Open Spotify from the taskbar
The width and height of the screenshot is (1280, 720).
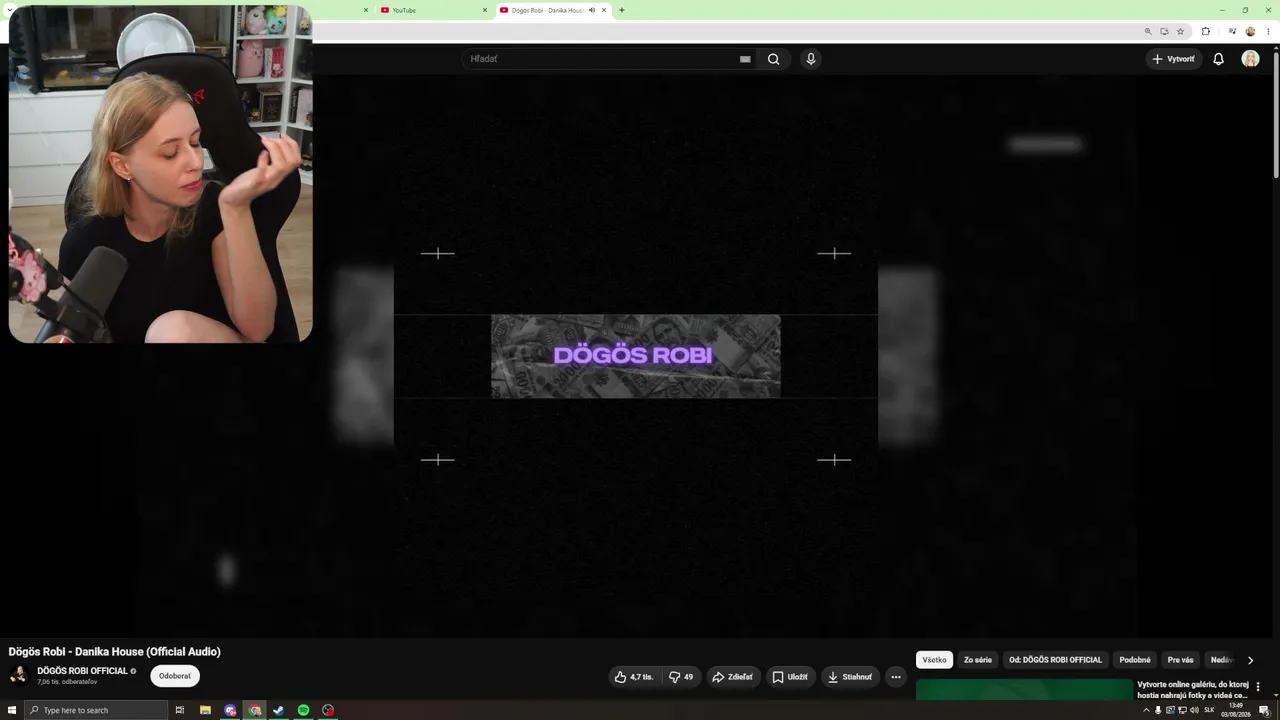point(303,710)
